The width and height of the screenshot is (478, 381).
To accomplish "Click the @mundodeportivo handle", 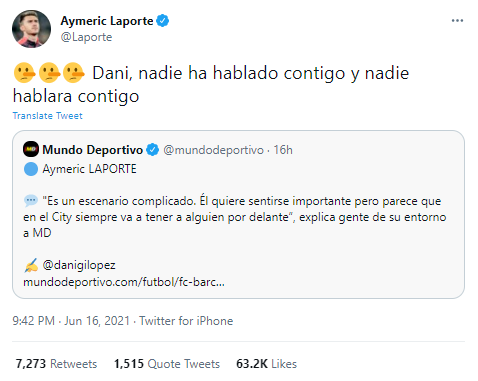I will pyautogui.click(x=213, y=150).
